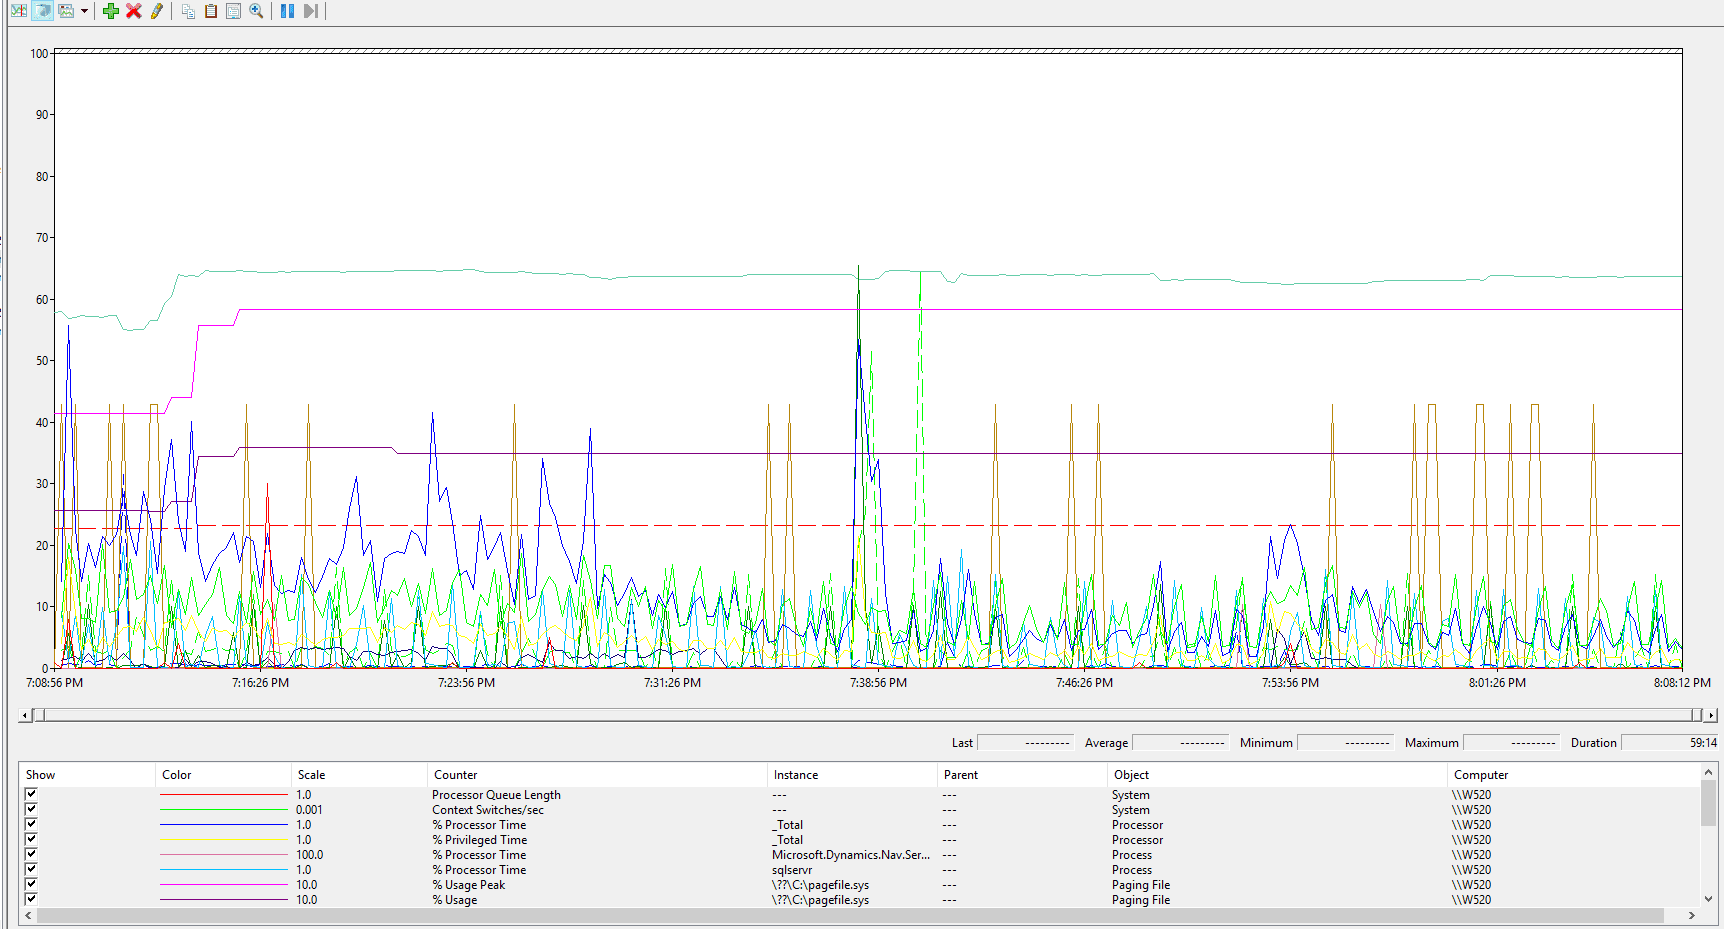Screen dimensions: 1724x929
Task: Select the red Processor Queue Length color line
Action: tap(224, 795)
